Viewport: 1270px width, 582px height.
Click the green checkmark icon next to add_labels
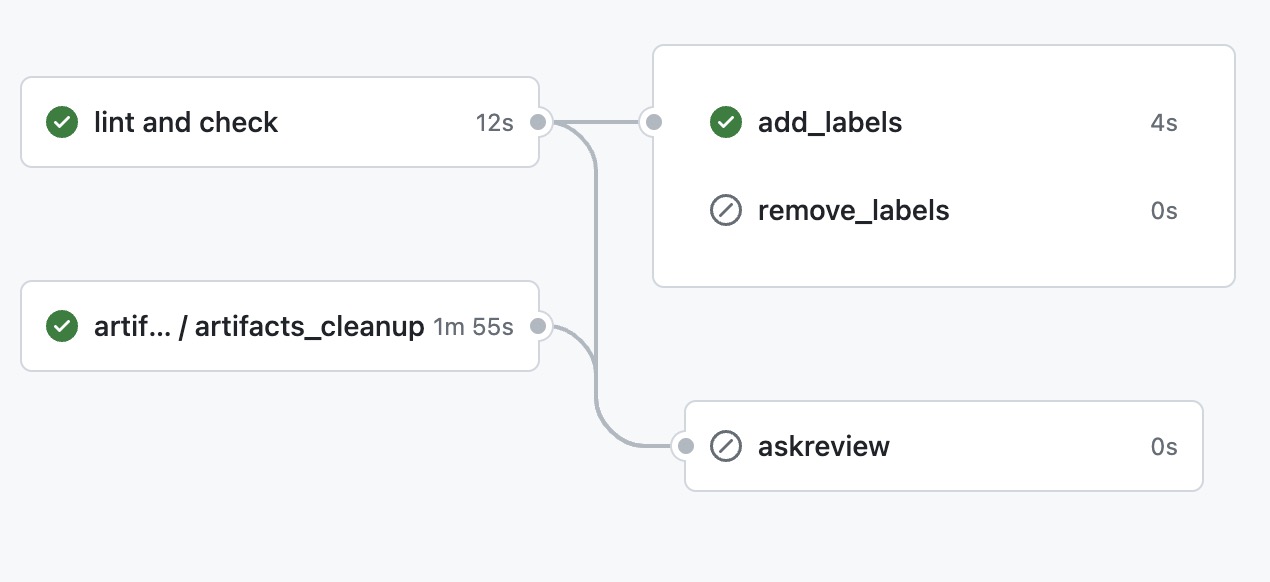pyautogui.click(x=725, y=123)
